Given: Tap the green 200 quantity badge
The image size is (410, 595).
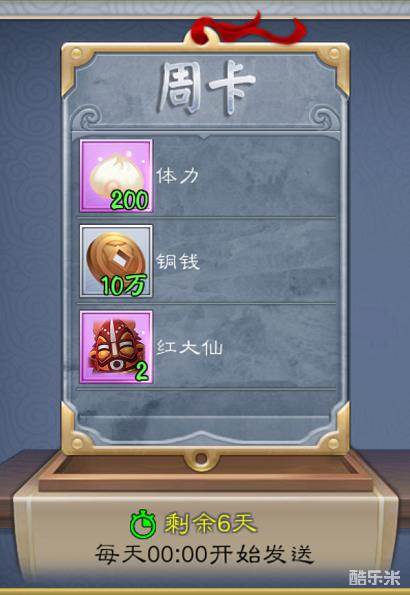Looking at the screenshot, I should tap(129, 200).
